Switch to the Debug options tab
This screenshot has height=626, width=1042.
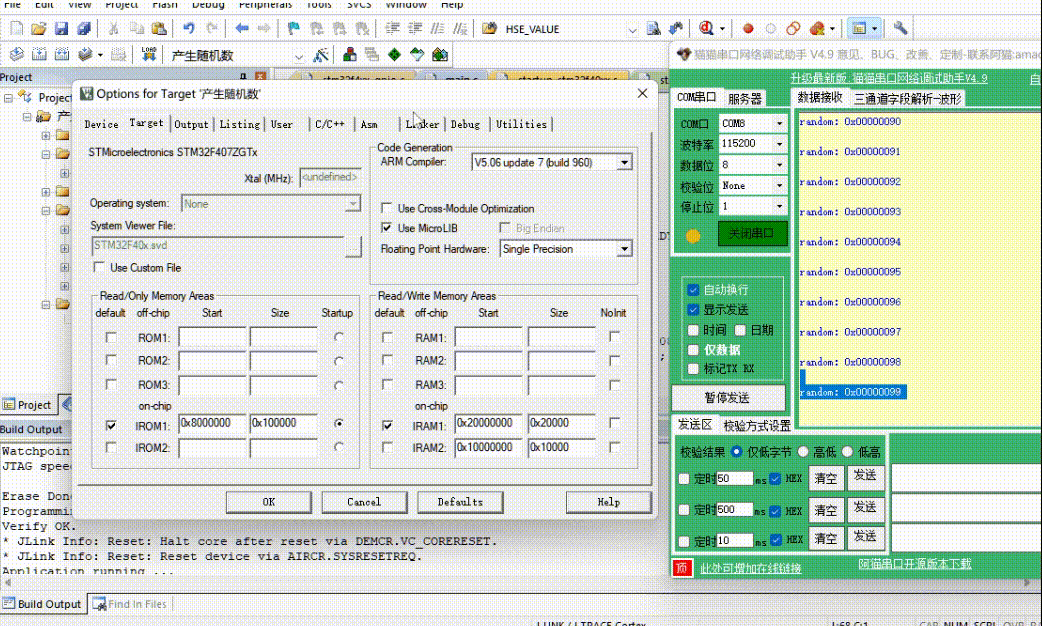tap(465, 125)
